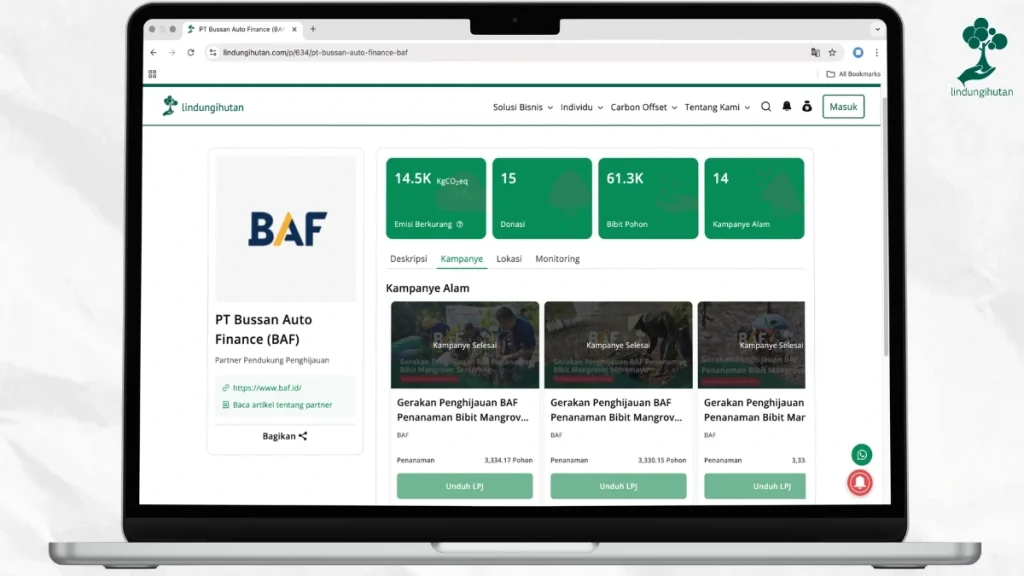Open campaign title above 3,334.17 Pohon
The width and height of the screenshot is (1024, 576).
click(x=462, y=409)
